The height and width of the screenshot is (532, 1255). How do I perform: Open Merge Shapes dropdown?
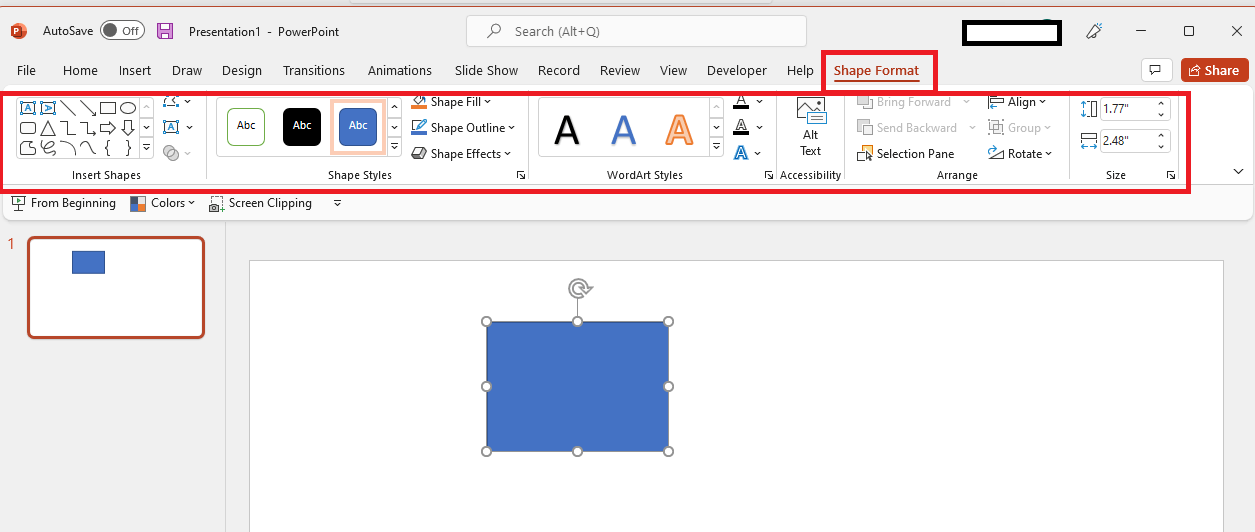(x=176, y=153)
